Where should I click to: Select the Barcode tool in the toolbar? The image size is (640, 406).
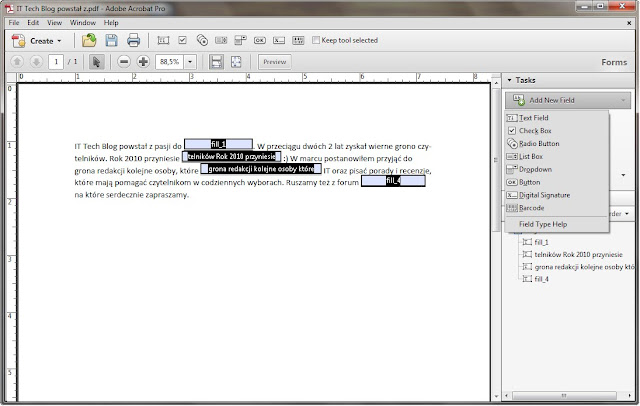pyautogui.click(x=298, y=40)
